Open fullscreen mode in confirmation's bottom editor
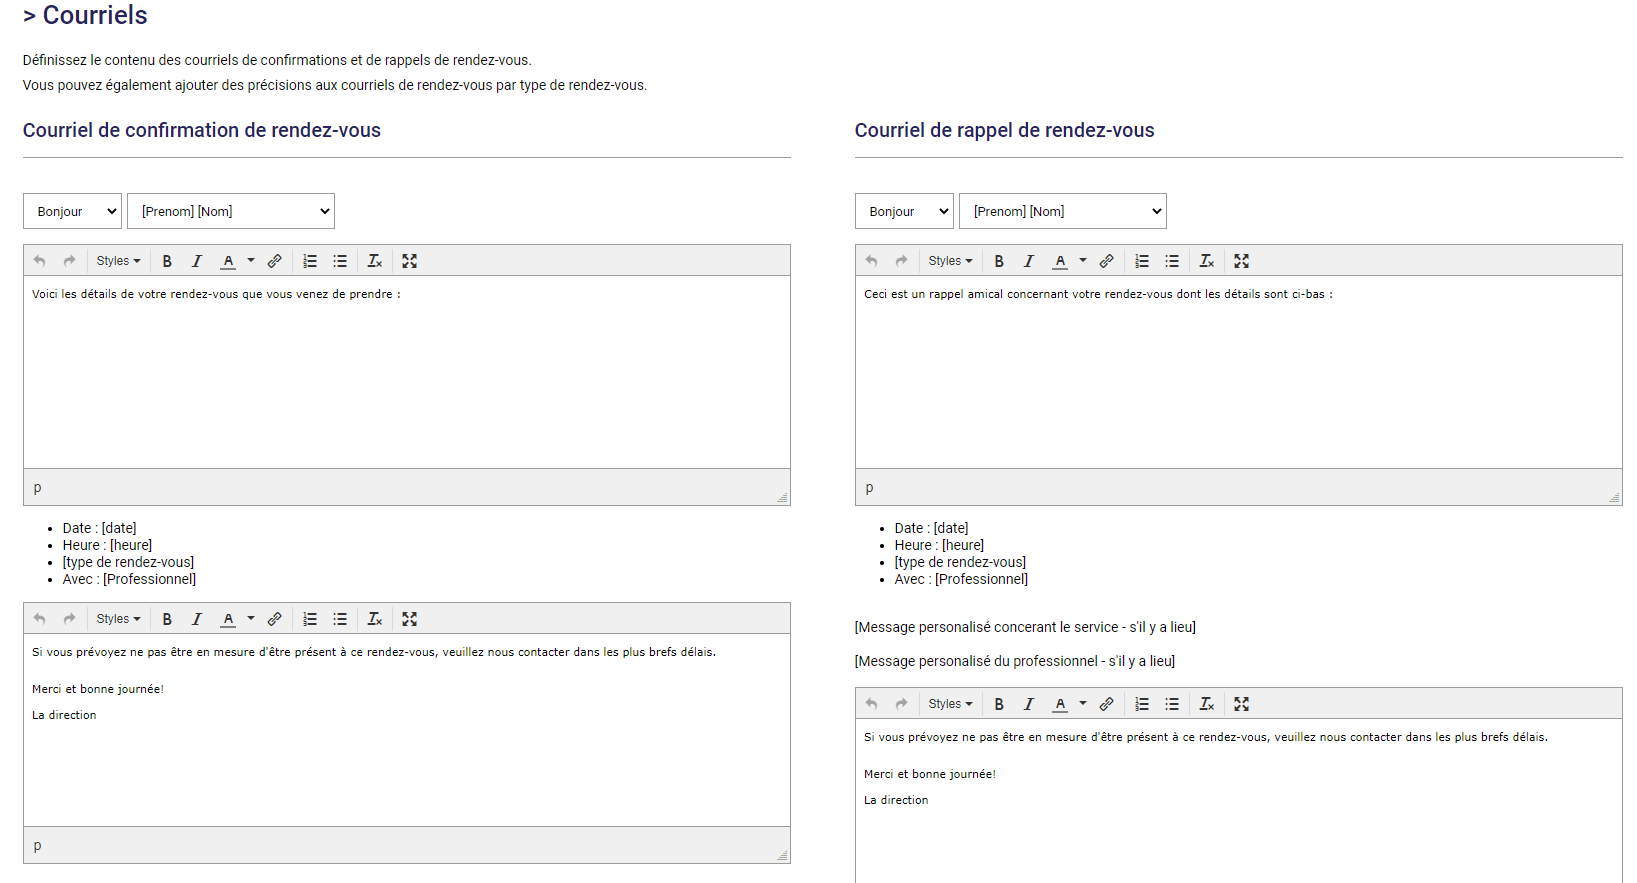 pos(409,619)
